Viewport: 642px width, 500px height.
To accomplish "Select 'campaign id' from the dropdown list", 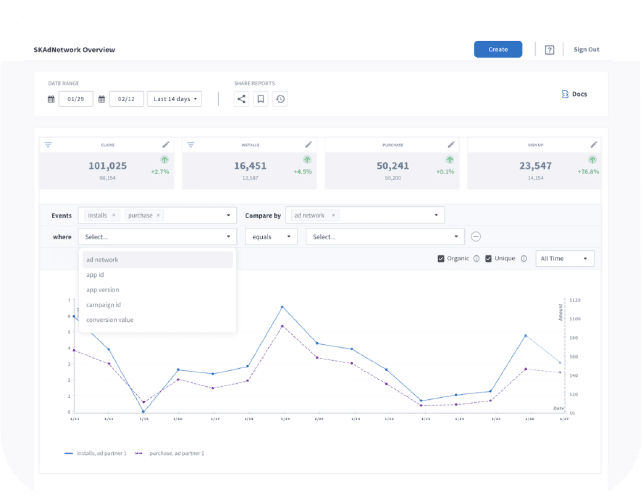I will (103, 304).
